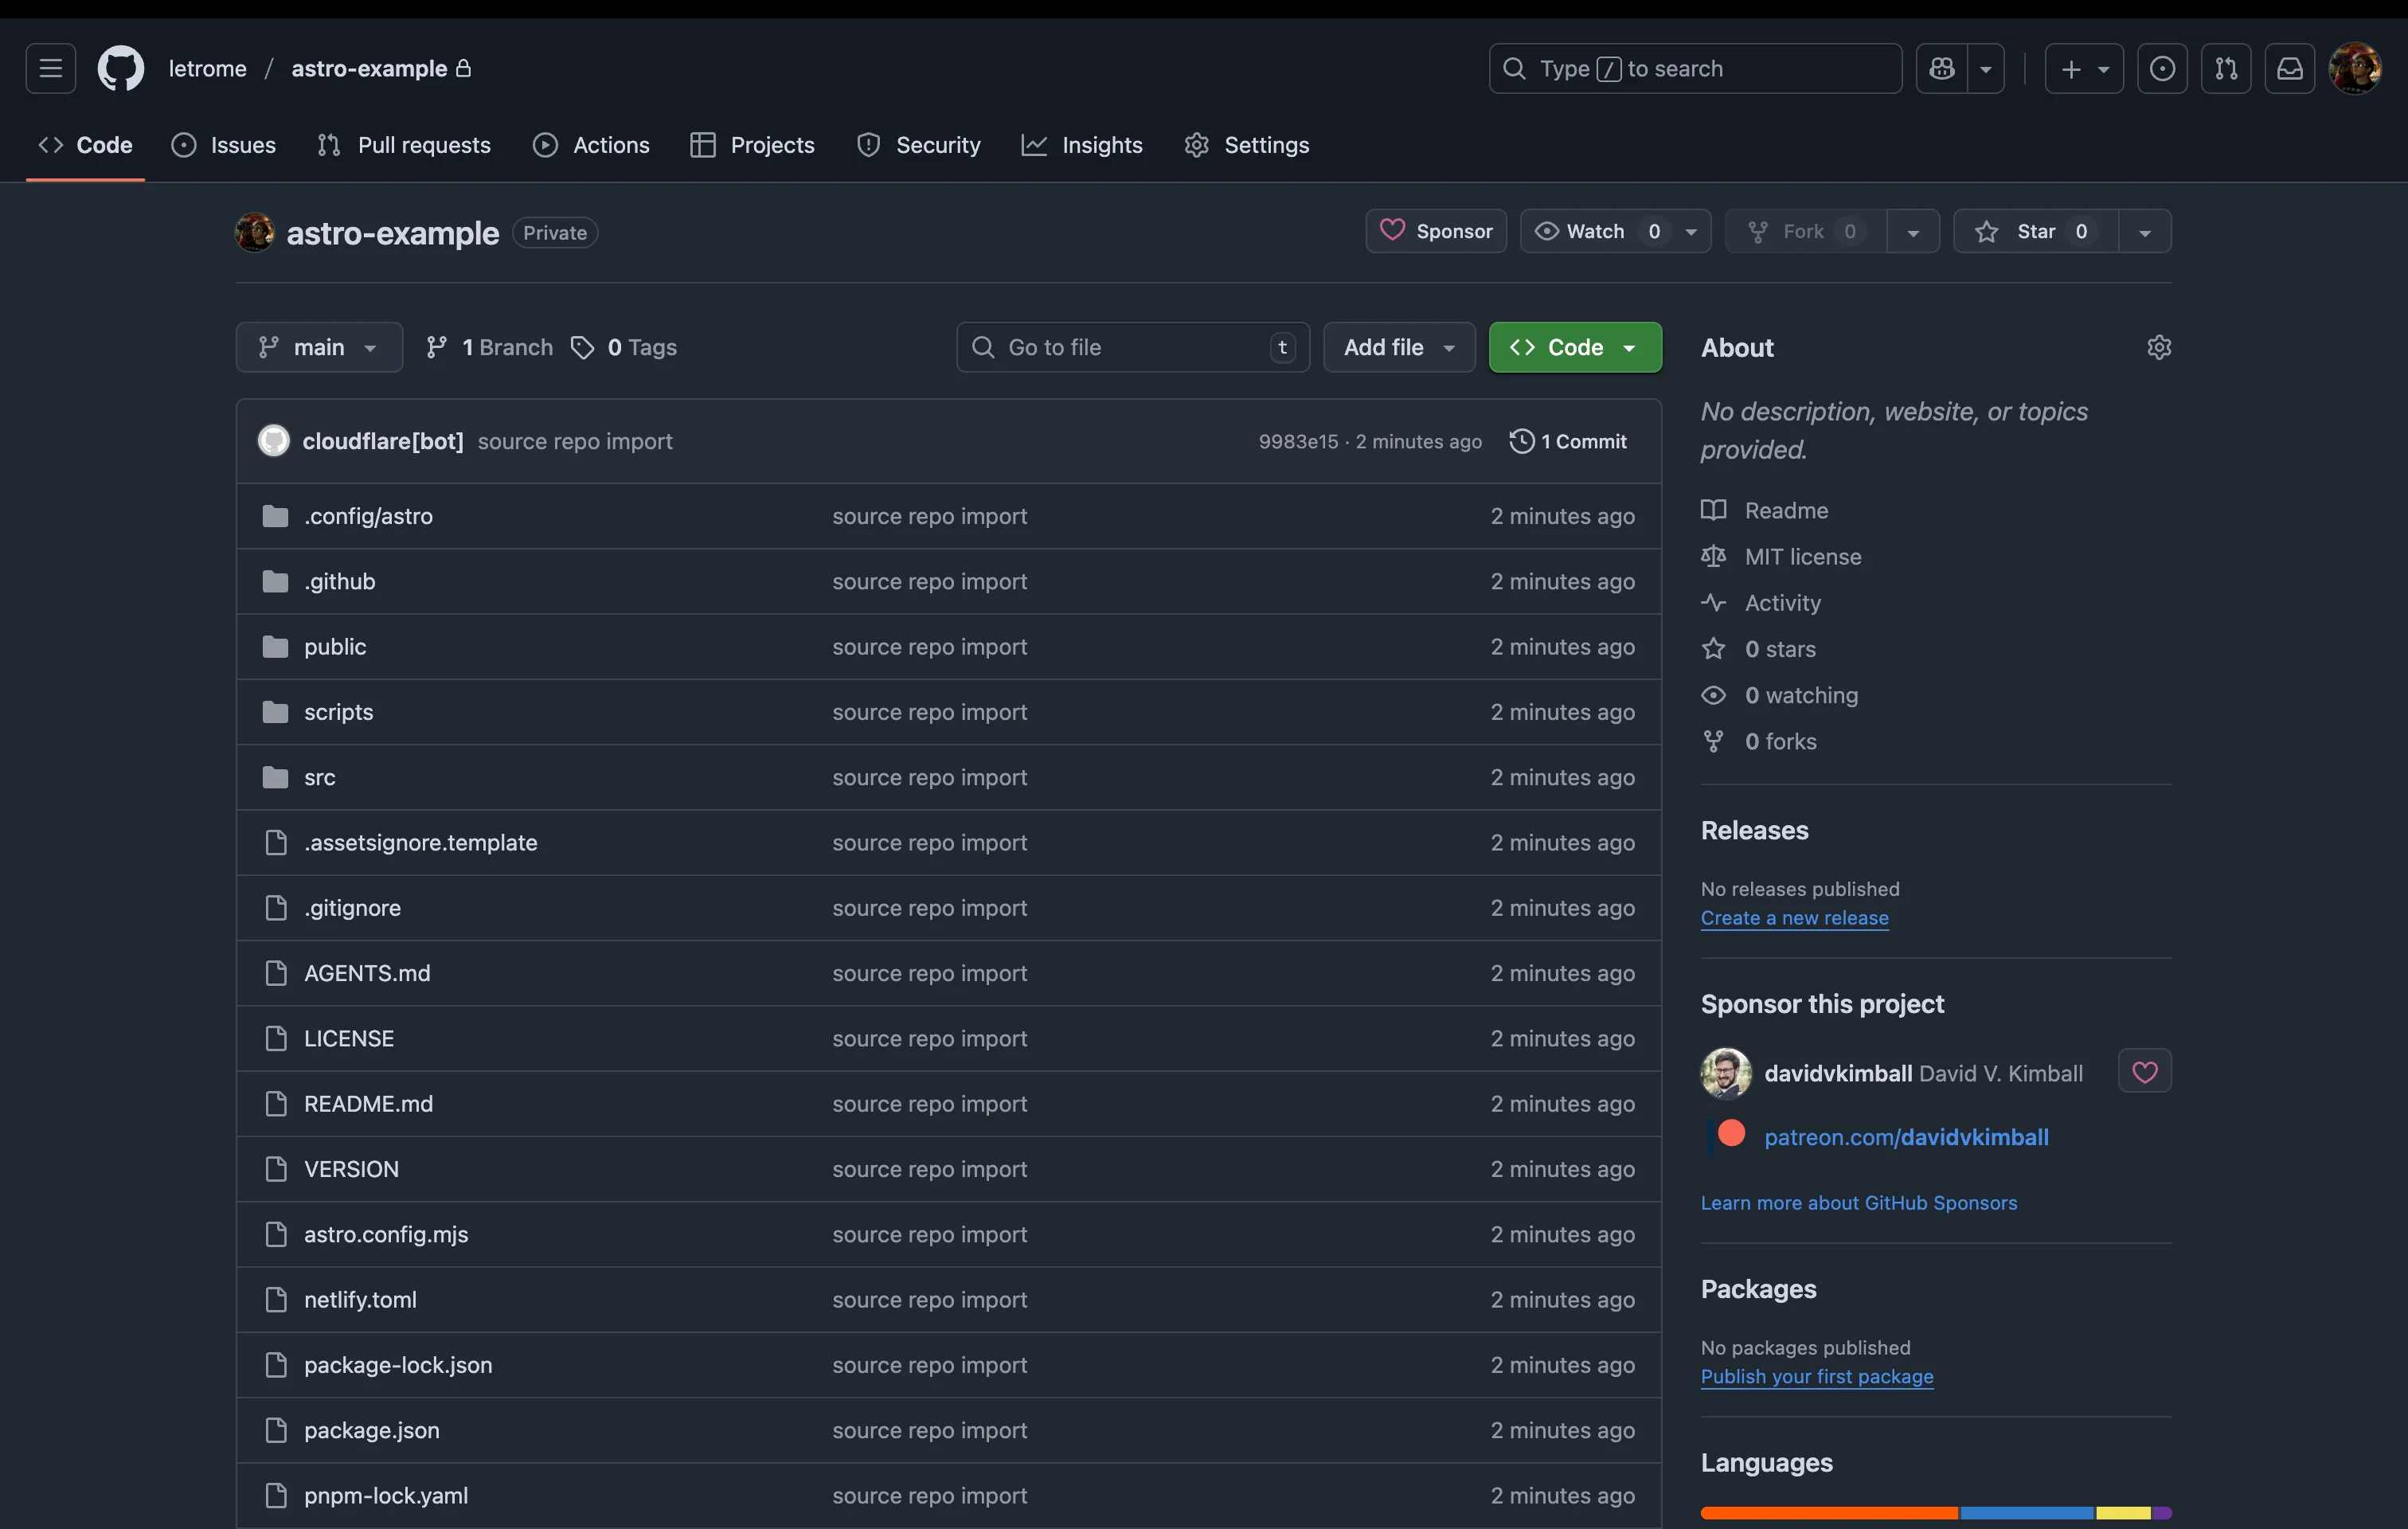Open the LICENSE file
Screen dimensions: 2408x1529
pyautogui.click(x=349, y=1038)
